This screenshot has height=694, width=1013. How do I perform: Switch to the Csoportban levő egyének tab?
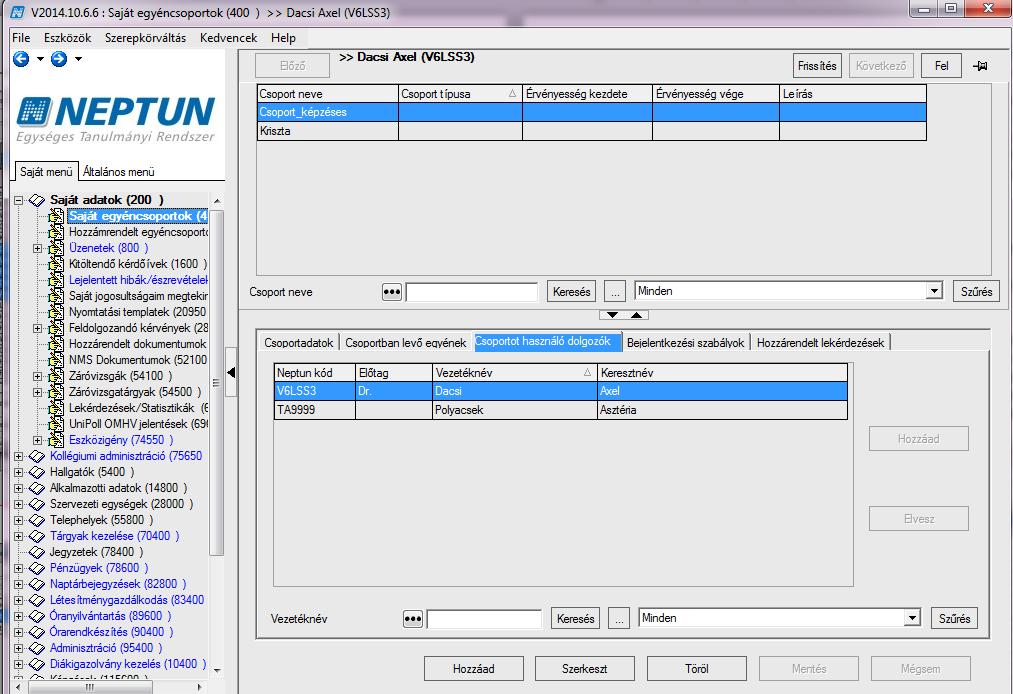(406, 342)
